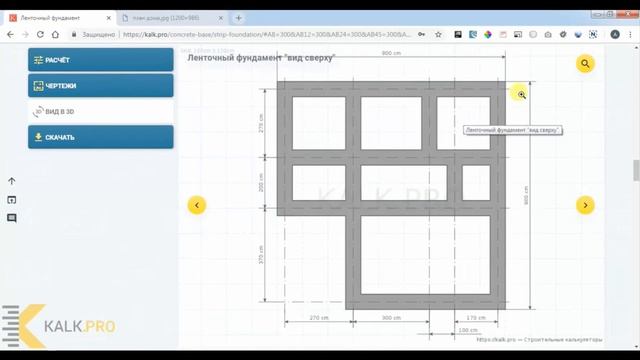
Task: Open the РАСЧЁТ section
Action: [x=100, y=60]
